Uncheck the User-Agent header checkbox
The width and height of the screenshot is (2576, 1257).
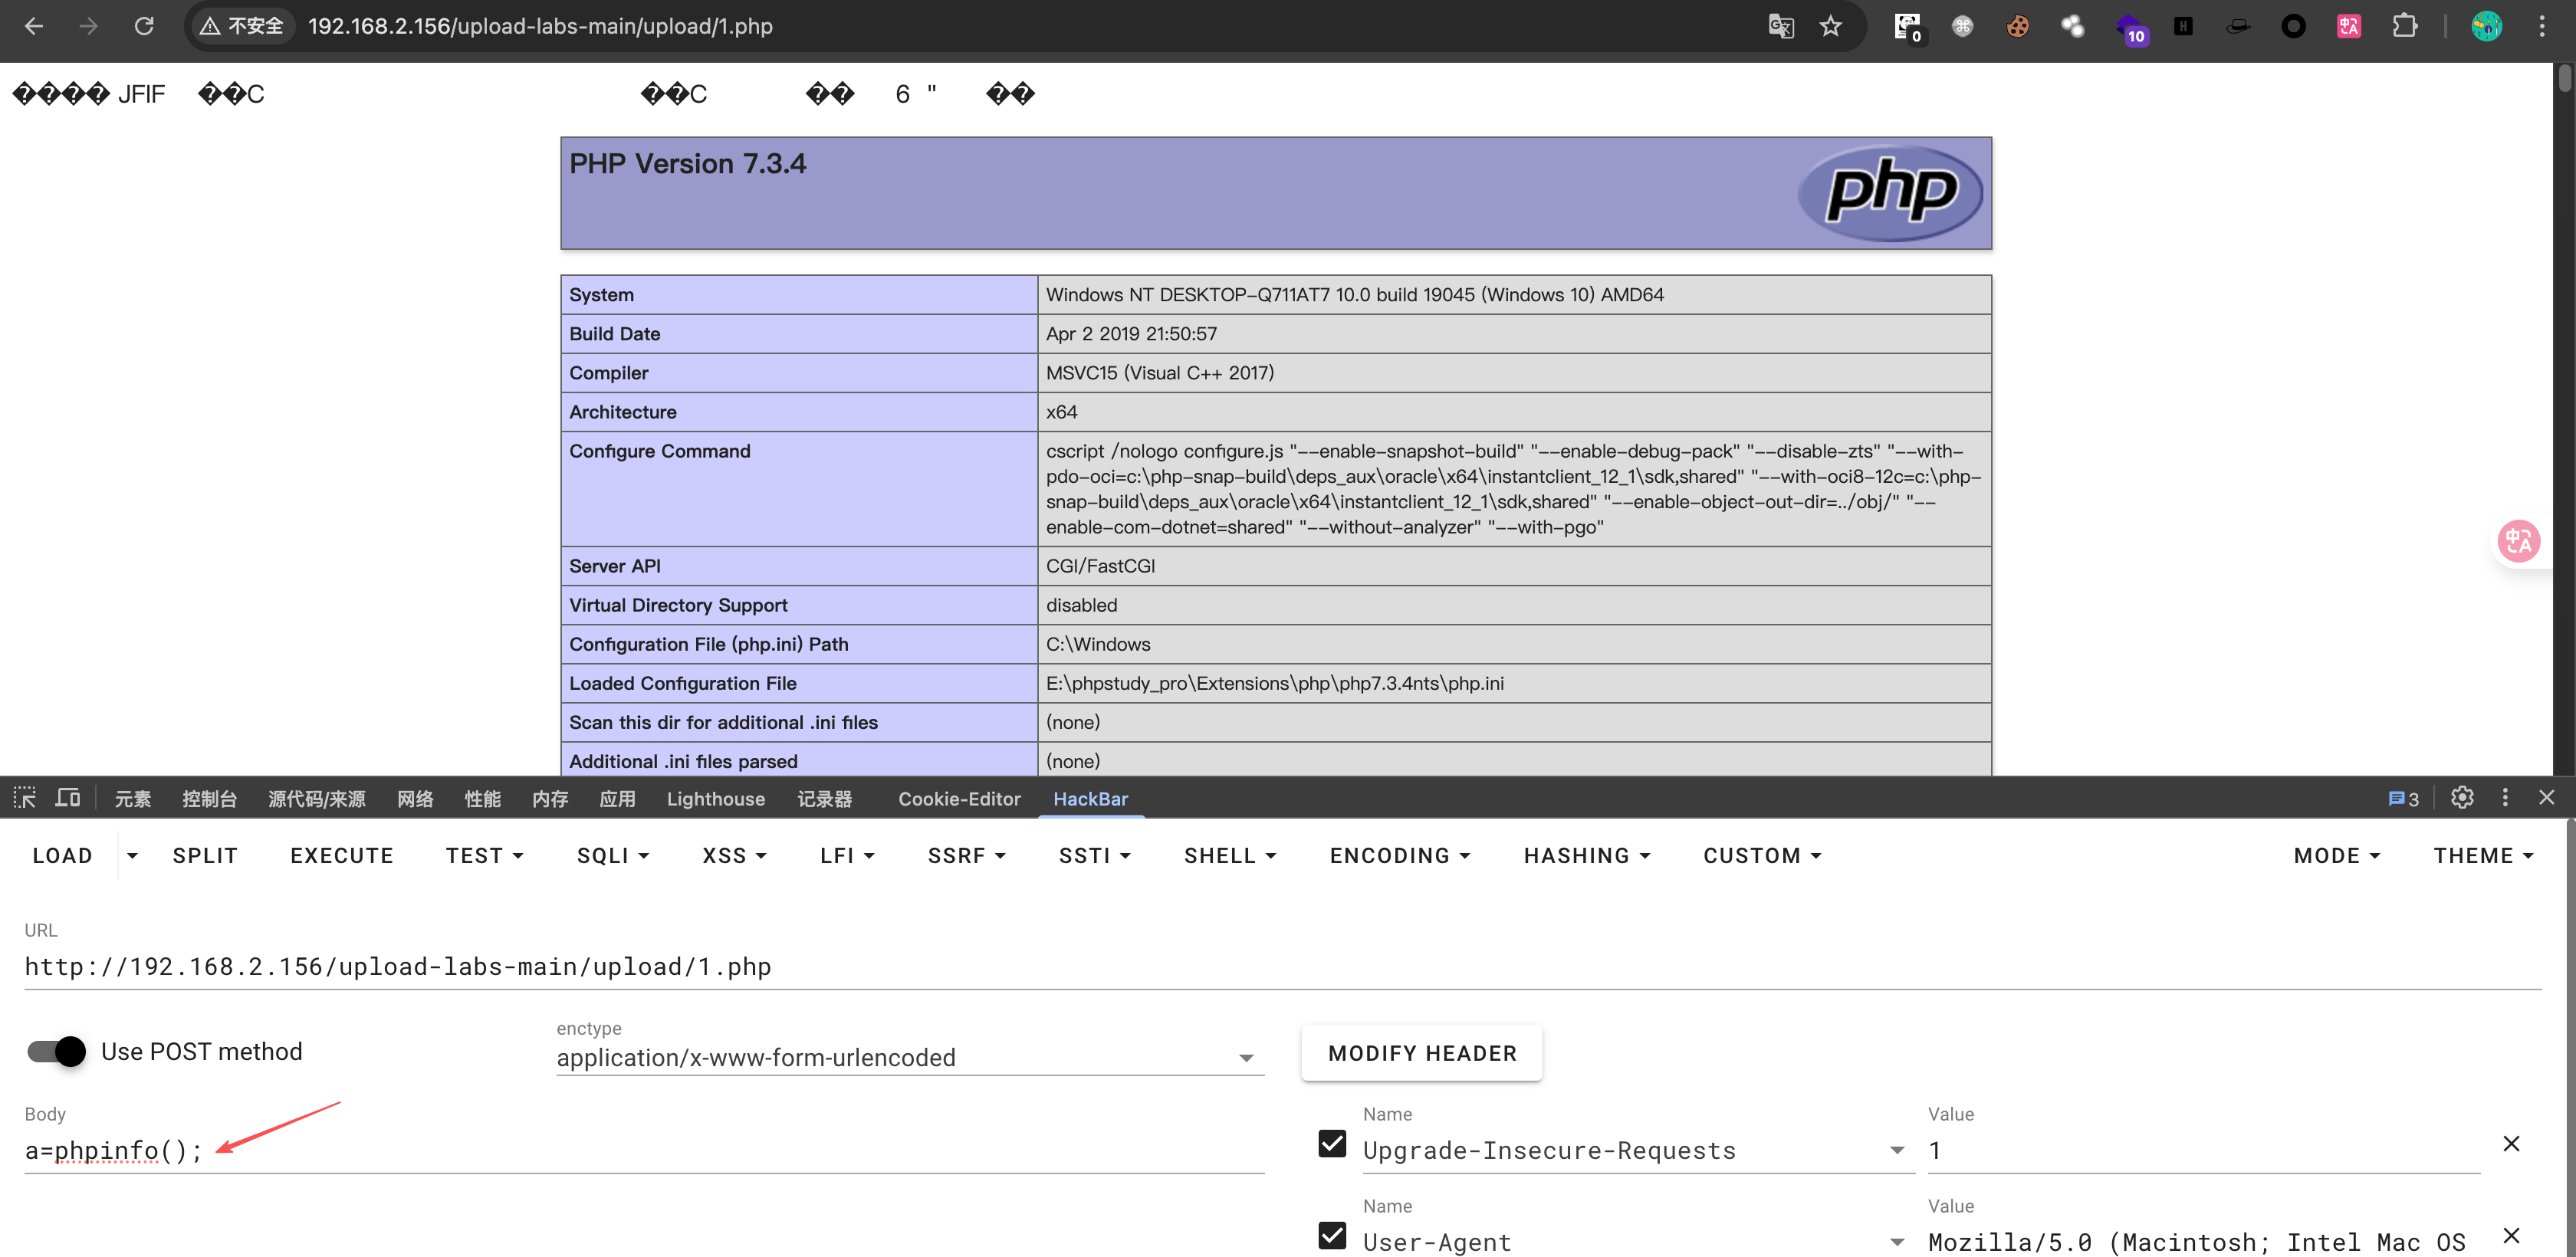coord(1332,1235)
